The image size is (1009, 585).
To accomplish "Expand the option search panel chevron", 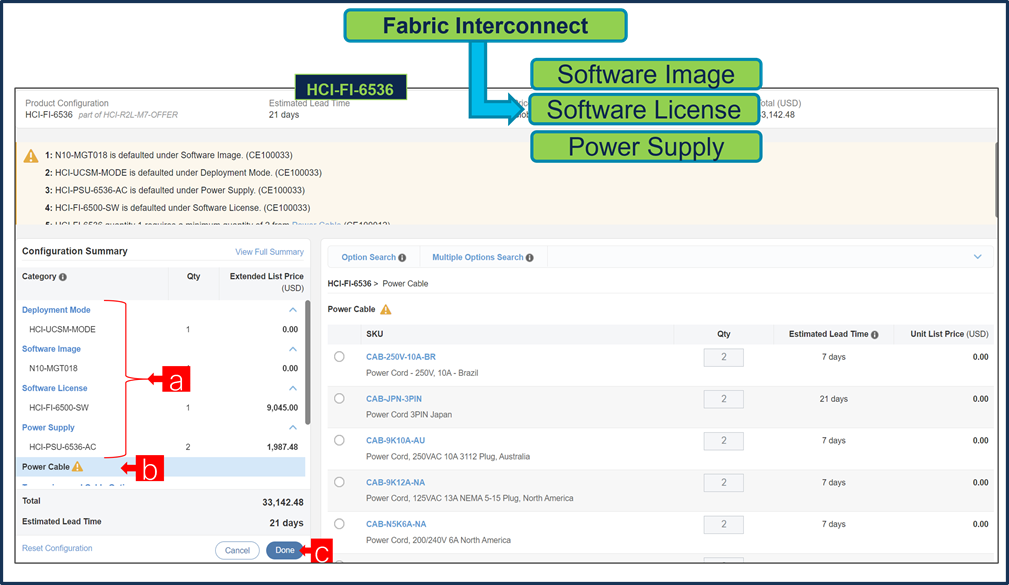I will tap(977, 257).
